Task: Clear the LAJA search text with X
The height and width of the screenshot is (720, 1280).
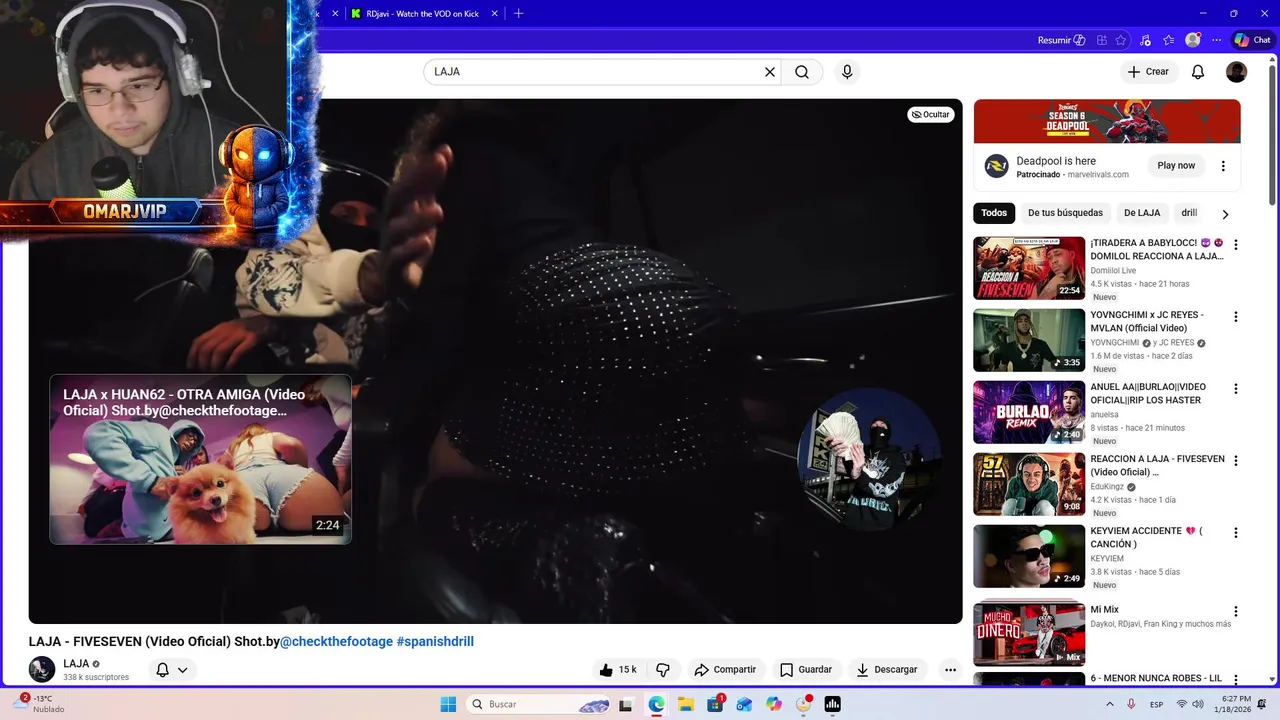Action: [770, 72]
